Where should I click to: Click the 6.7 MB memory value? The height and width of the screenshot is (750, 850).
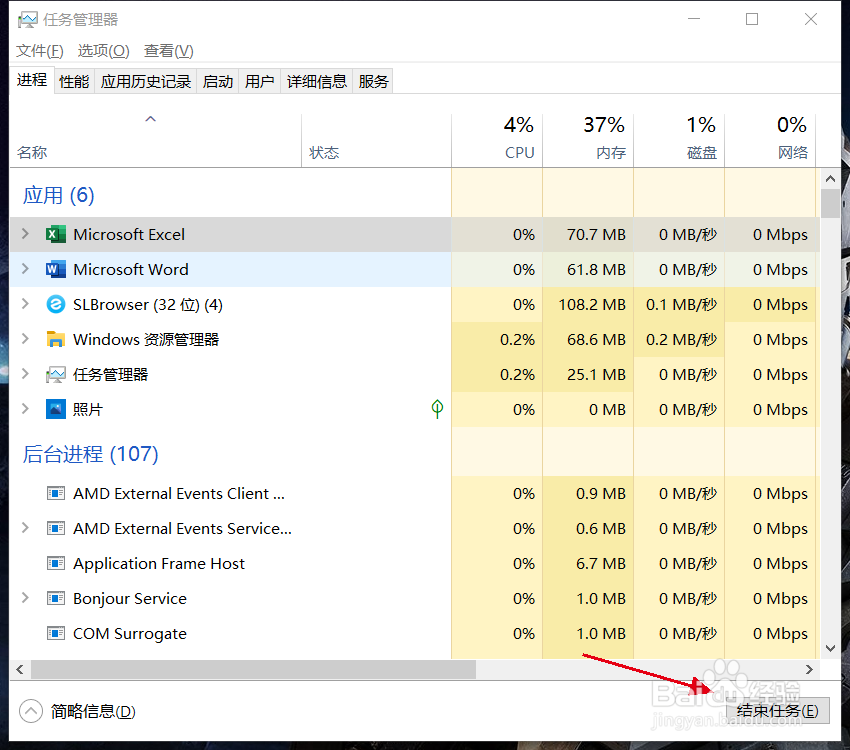pyautogui.click(x=601, y=564)
